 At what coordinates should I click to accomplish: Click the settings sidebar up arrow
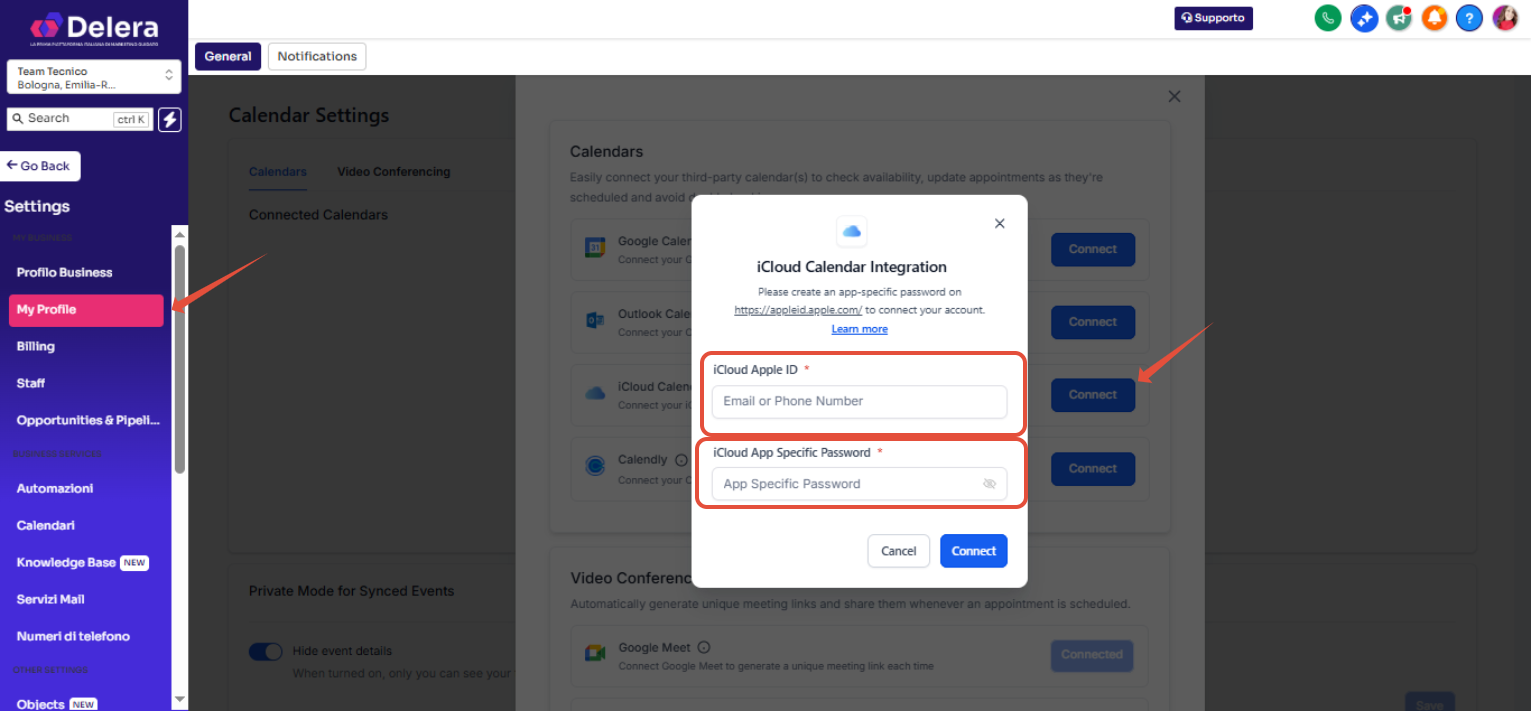point(180,233)
